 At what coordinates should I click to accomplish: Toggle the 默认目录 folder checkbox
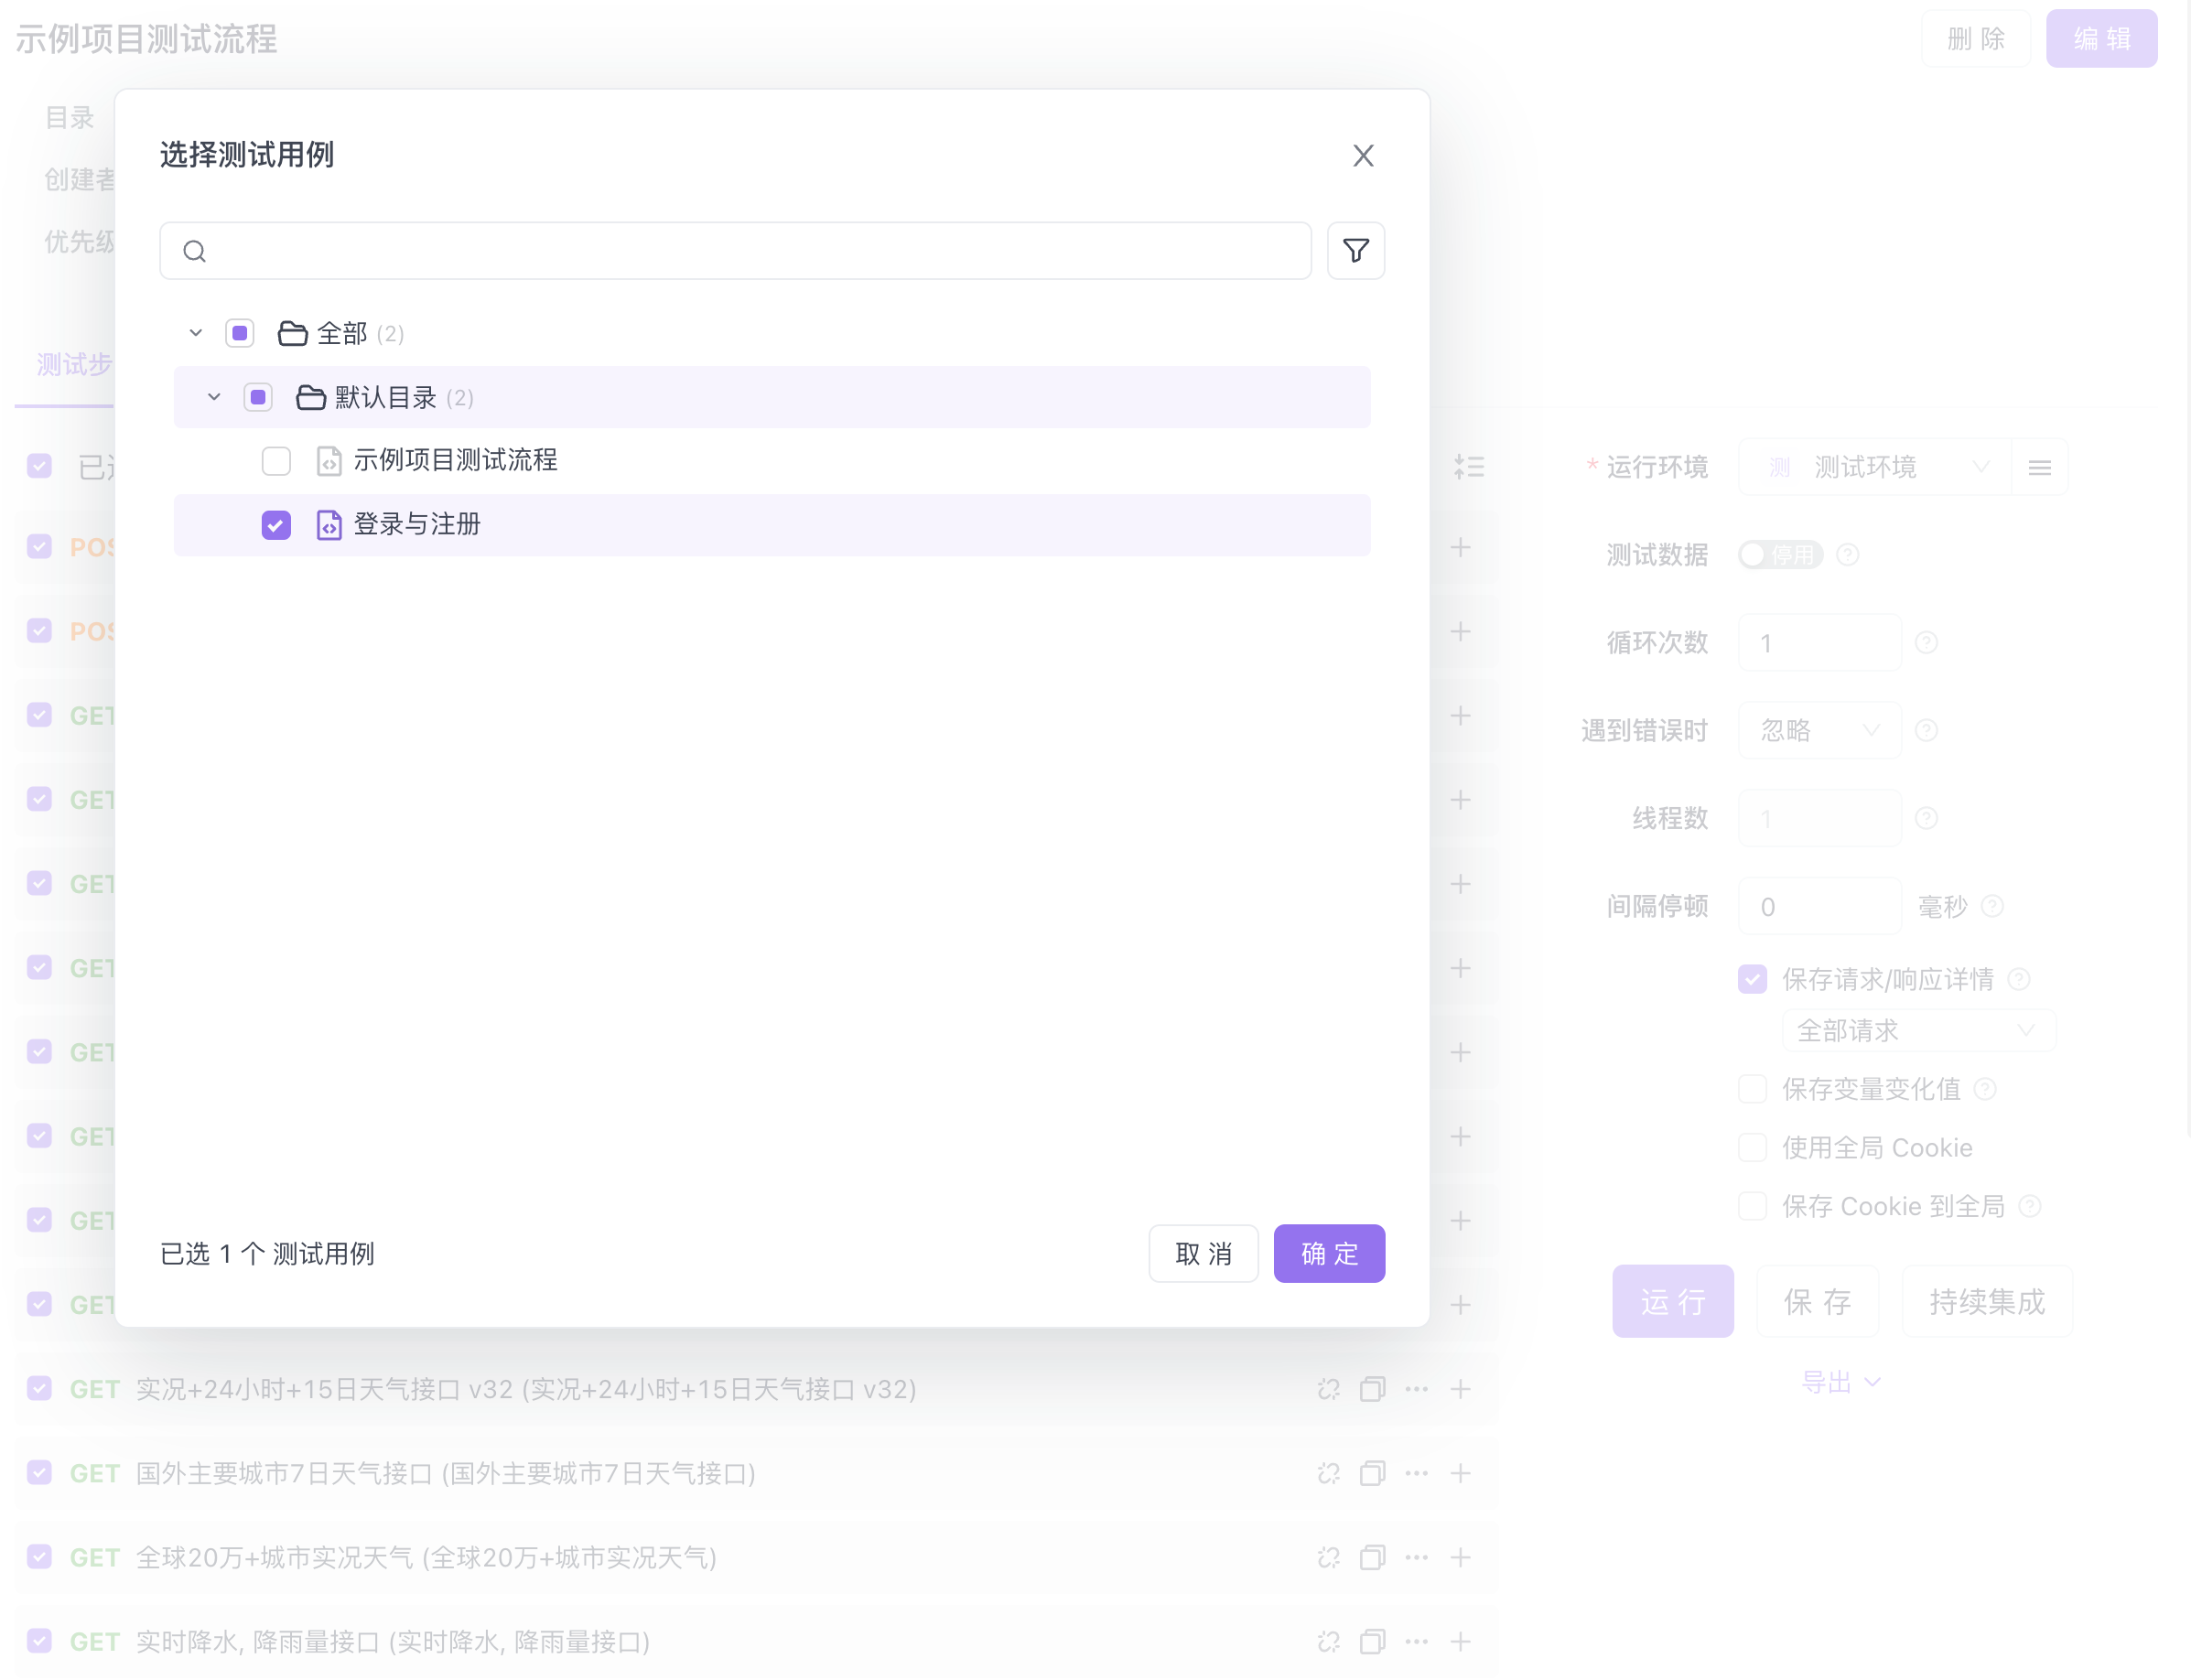[x=258, y=398]
